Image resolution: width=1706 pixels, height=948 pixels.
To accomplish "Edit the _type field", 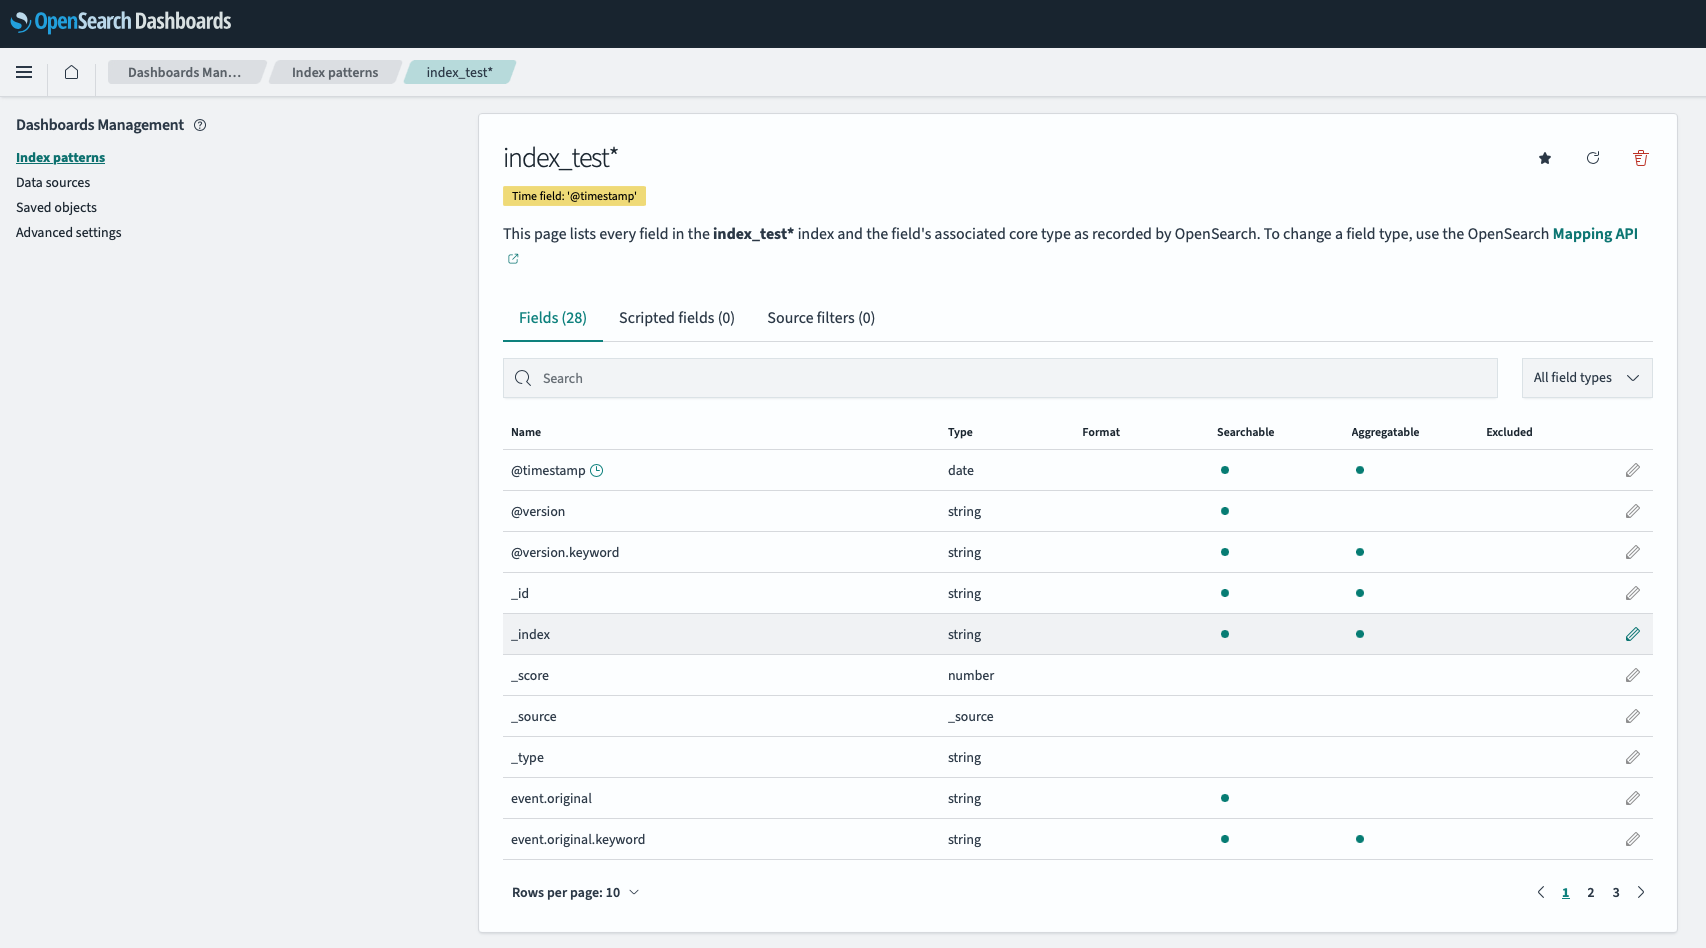I will 1633,757.
